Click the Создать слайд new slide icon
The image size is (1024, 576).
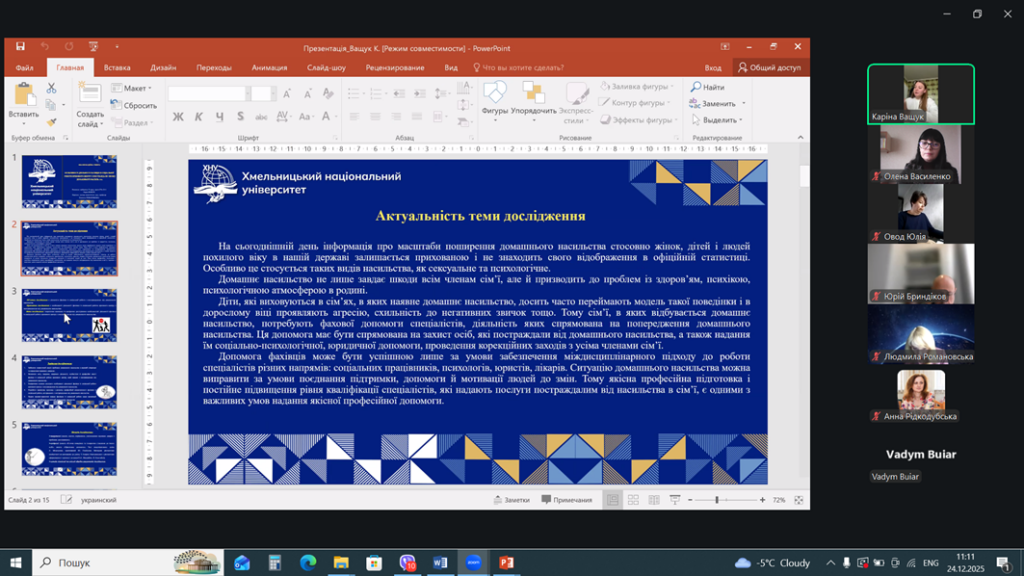tap(90, 98)
